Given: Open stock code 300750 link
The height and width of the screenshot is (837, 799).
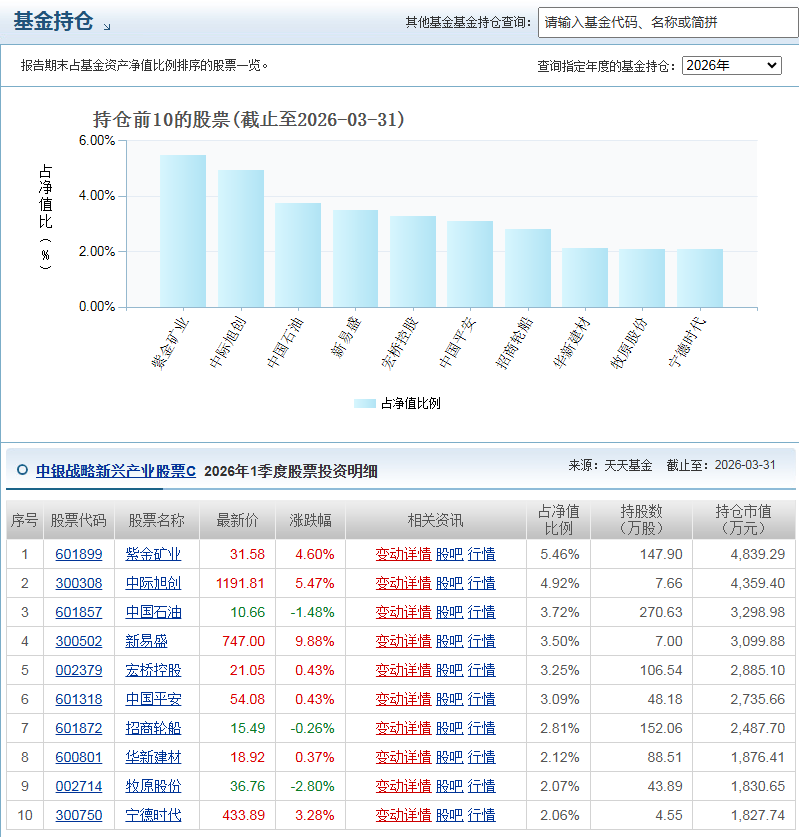Looking at the screenshot, I should click(x=78, y=815).
